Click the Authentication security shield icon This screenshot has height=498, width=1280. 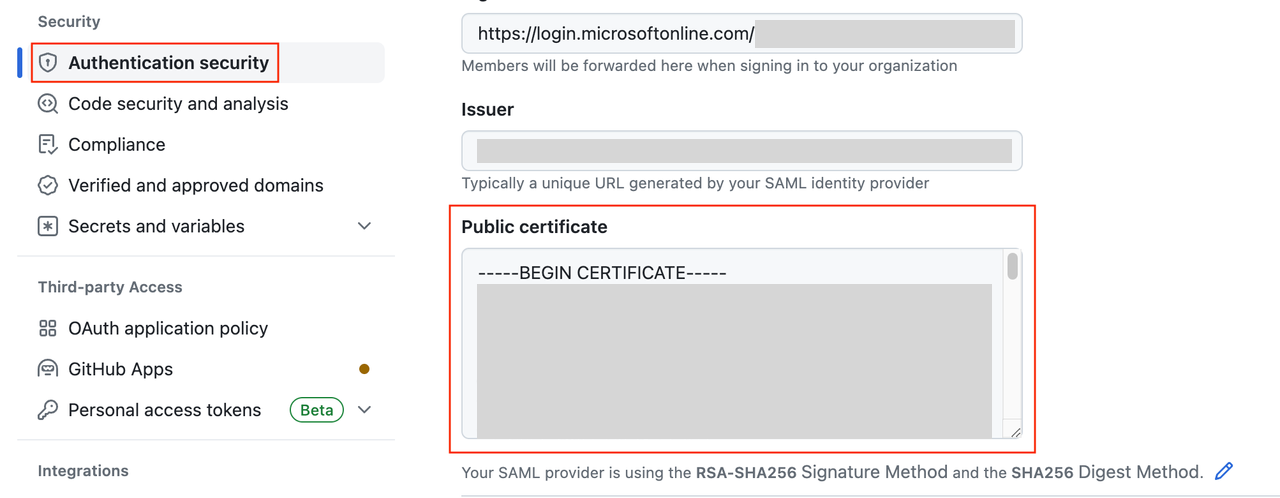(x=47, y=63)
